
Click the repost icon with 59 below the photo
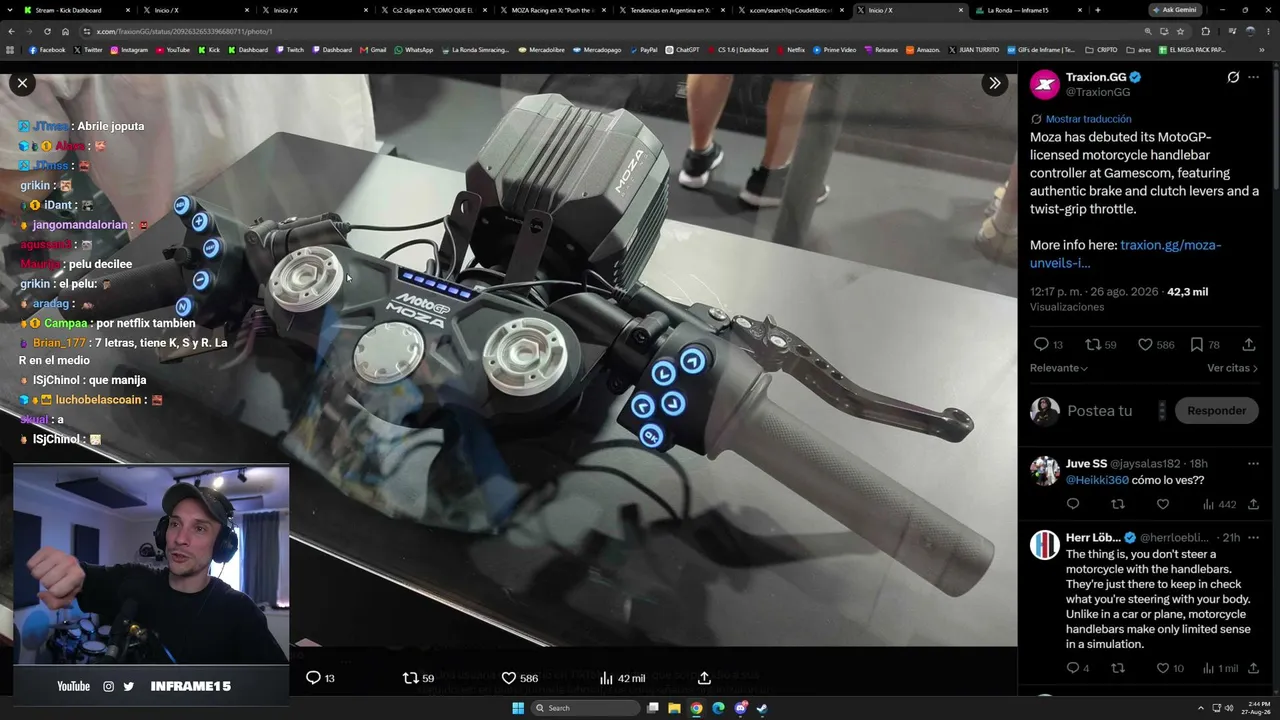(x=418, y=678)
